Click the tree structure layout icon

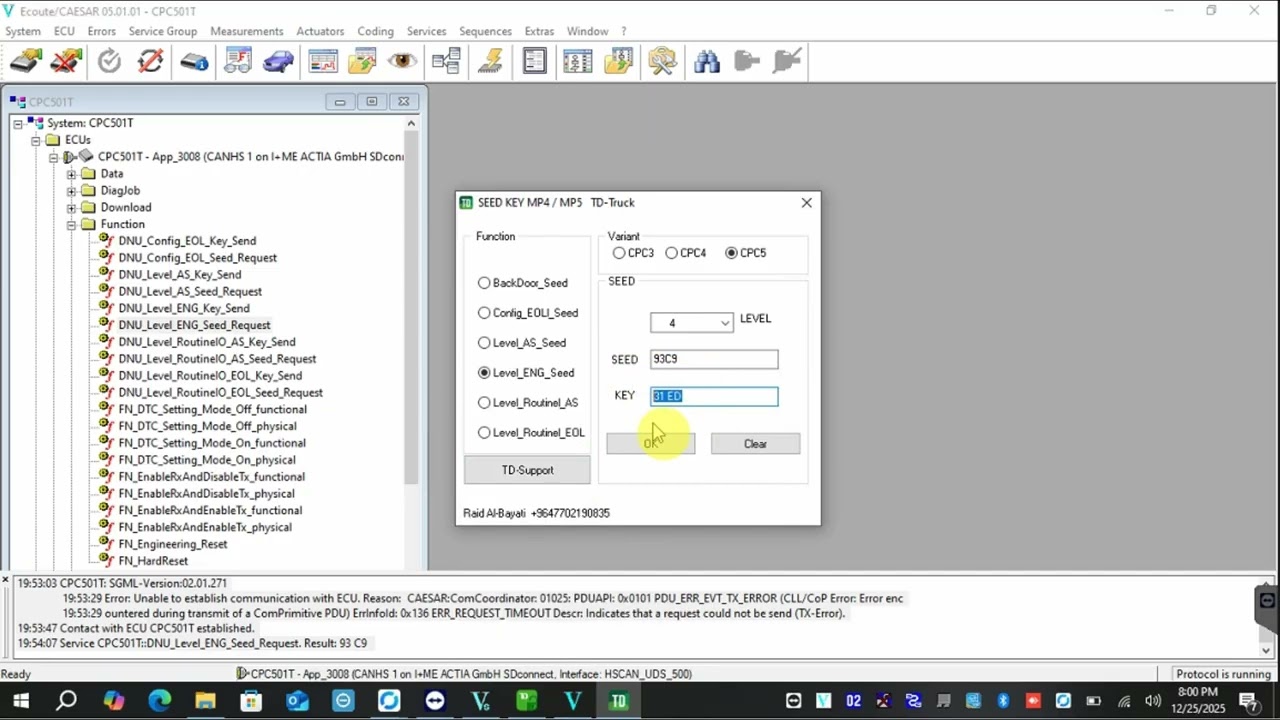pos(446,62)
